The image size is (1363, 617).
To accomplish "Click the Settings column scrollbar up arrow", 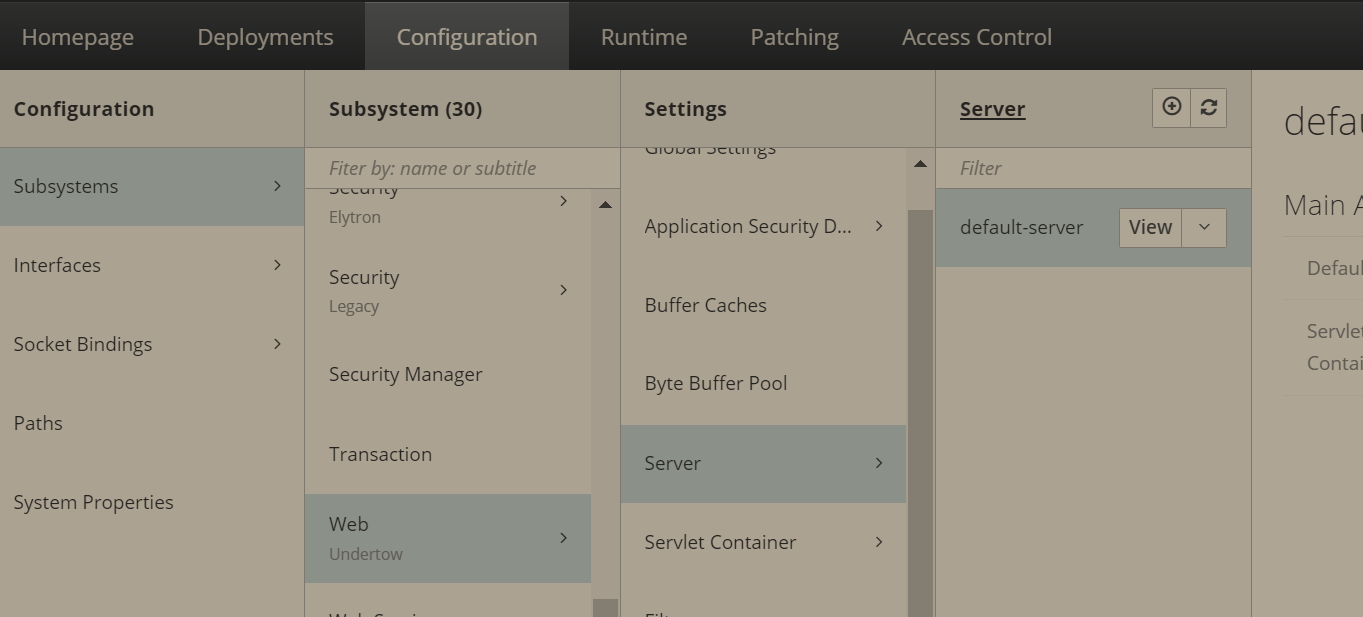I will tap(920, 164).
